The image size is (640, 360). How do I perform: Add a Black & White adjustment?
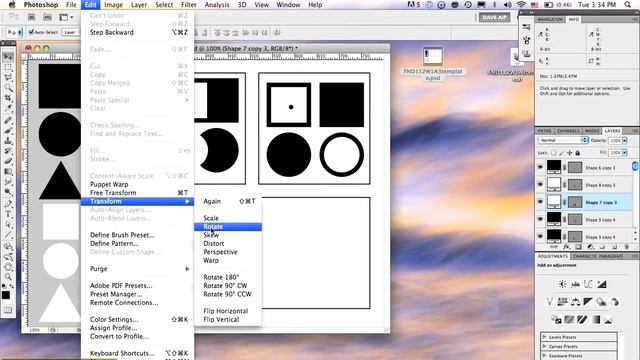point(588,302)
